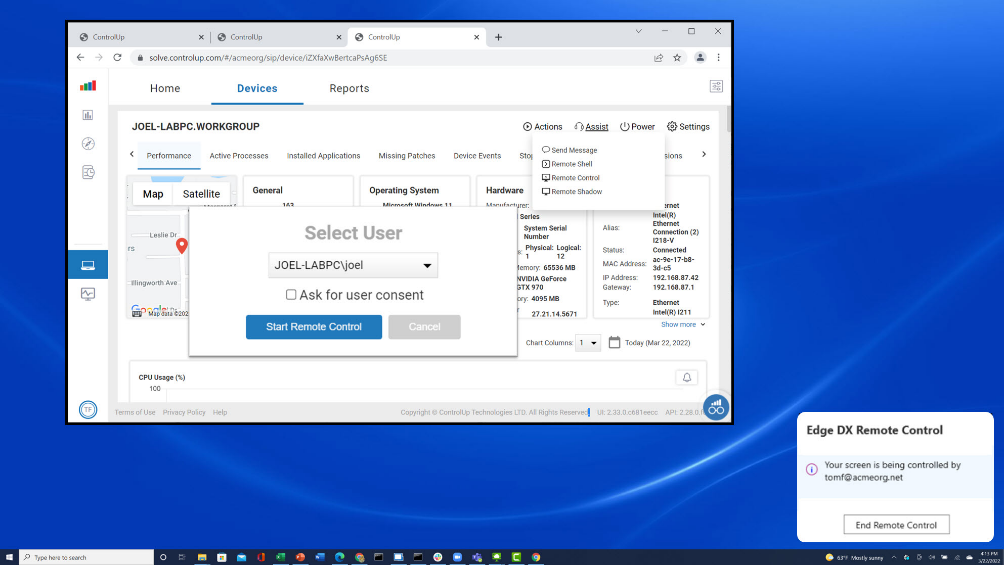Viewport: 1004px width, 565px height.
Task: Open the Chart Columns dropdown
Action: (587, 343)
